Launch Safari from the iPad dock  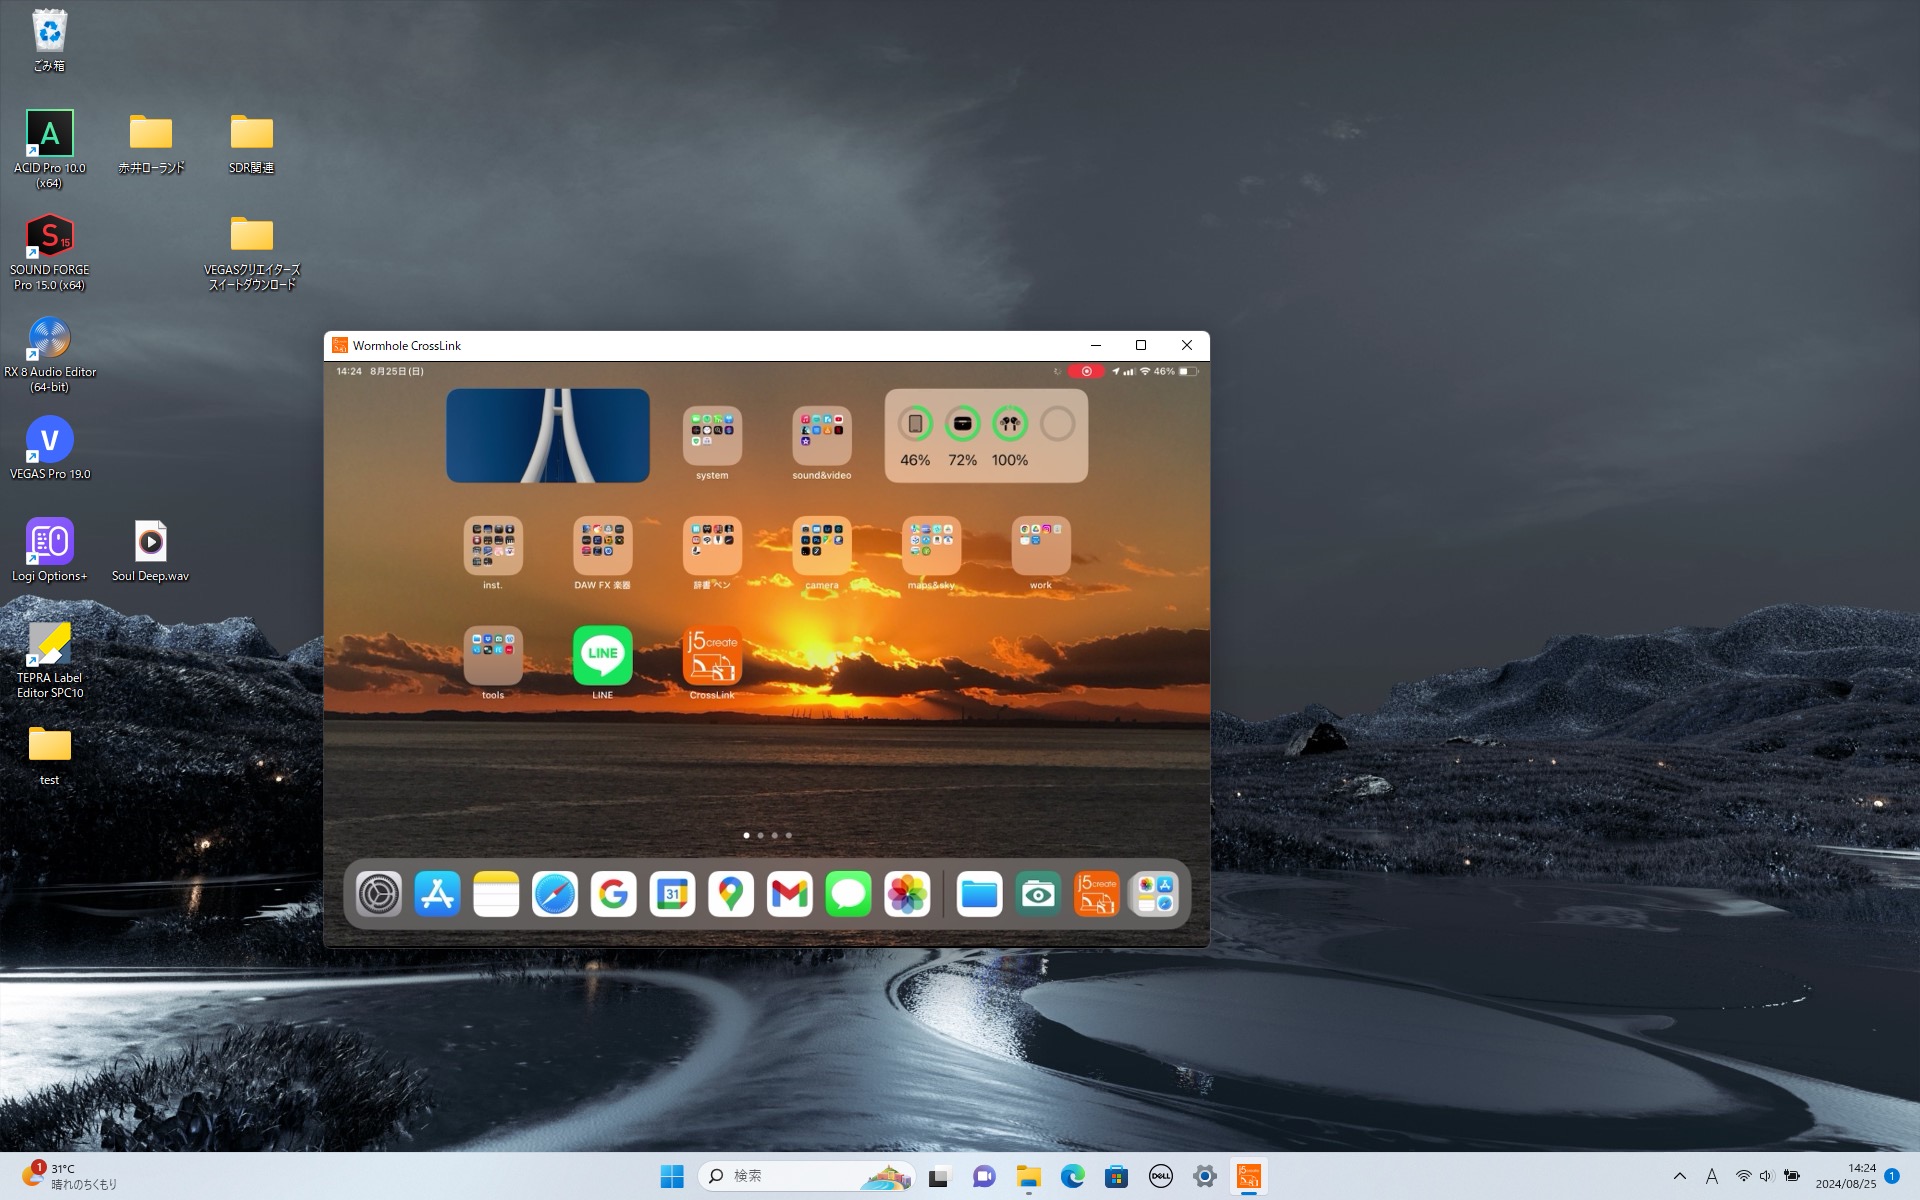click(555, 894)
